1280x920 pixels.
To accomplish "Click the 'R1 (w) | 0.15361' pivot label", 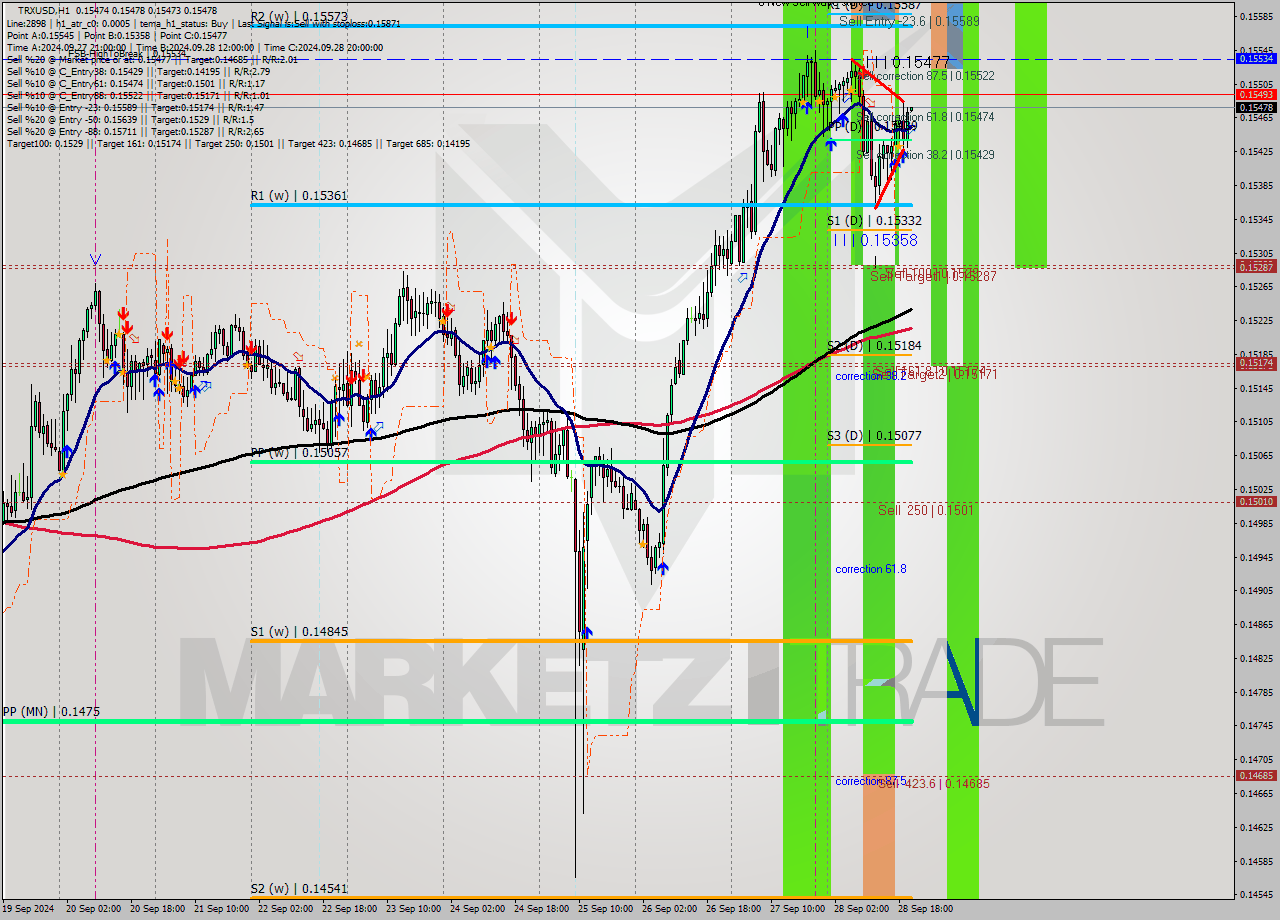I will pos(299,196).
